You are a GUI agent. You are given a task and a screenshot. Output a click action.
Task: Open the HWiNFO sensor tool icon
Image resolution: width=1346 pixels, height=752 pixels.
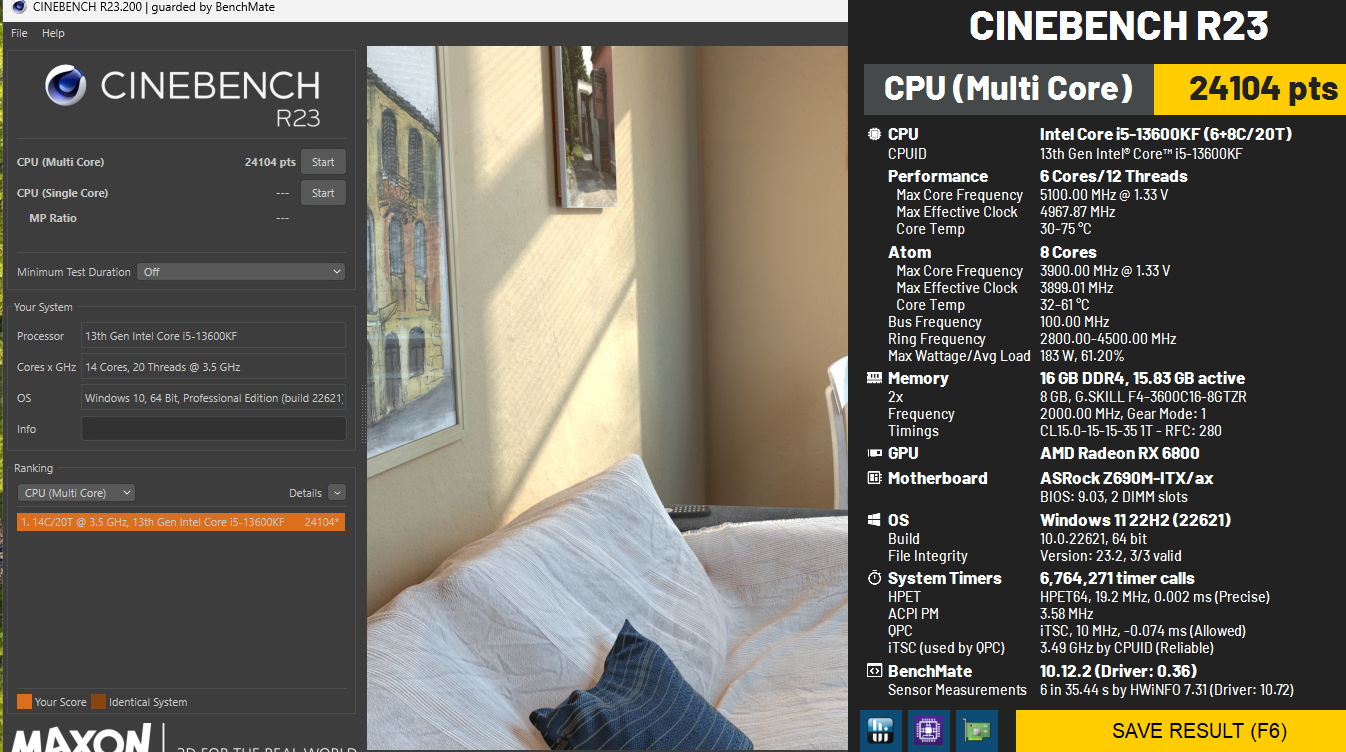[881, 731]
